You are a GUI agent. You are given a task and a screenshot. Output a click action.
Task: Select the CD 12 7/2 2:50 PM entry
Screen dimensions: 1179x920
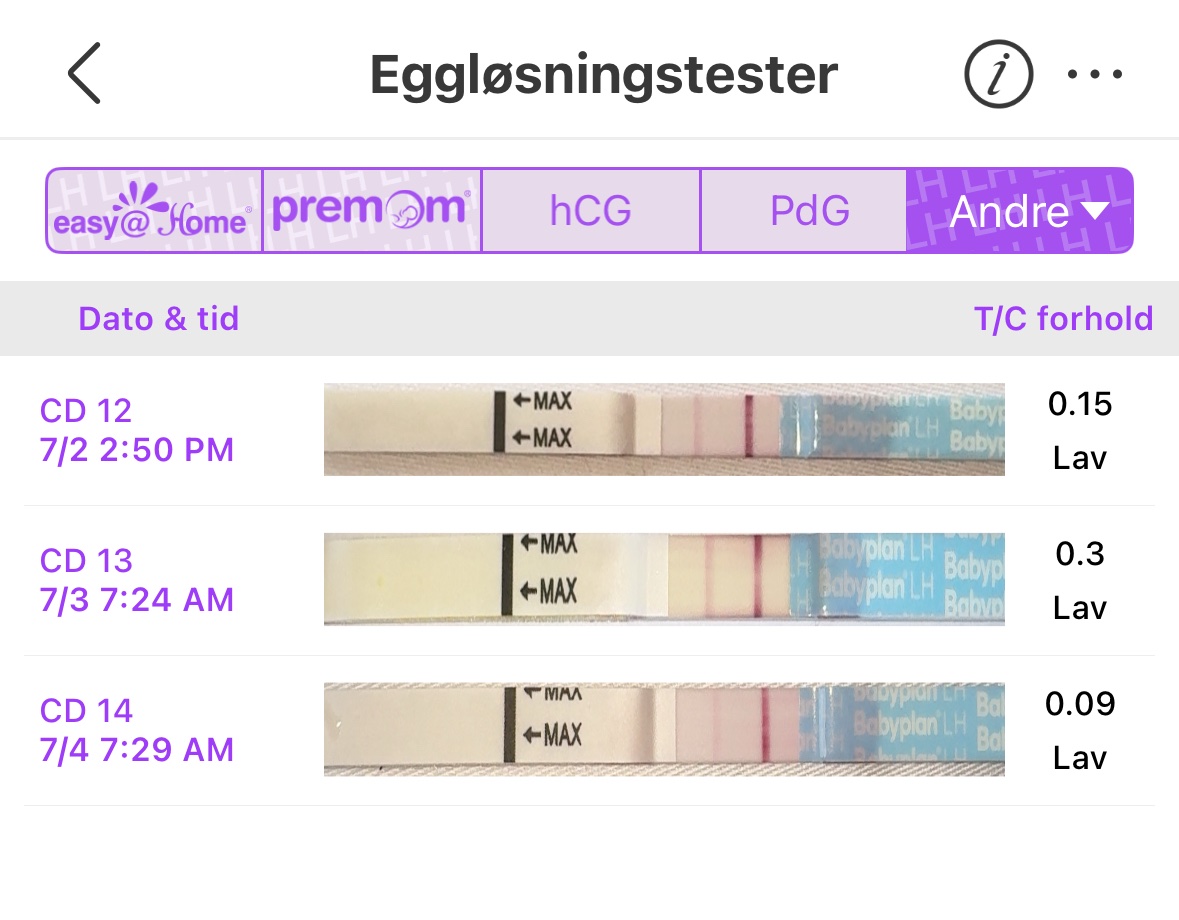tap(137, 430)
